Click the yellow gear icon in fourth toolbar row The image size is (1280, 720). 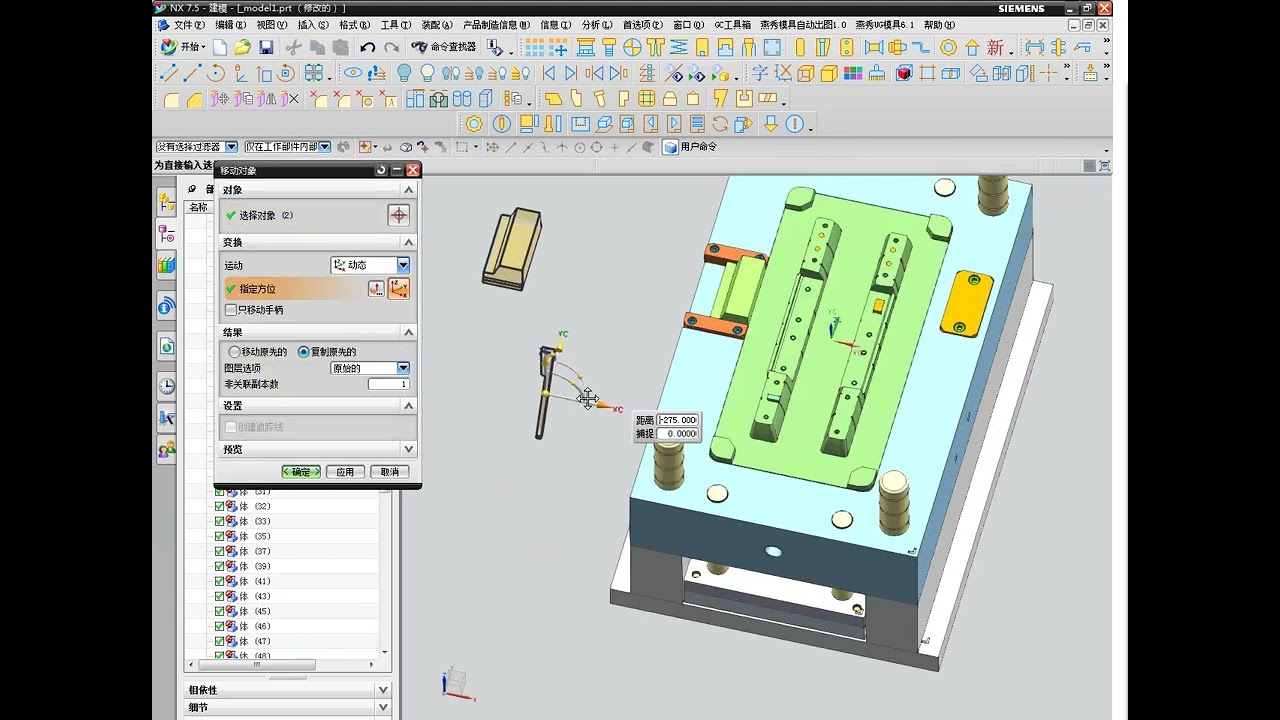[x=474, y=124]
